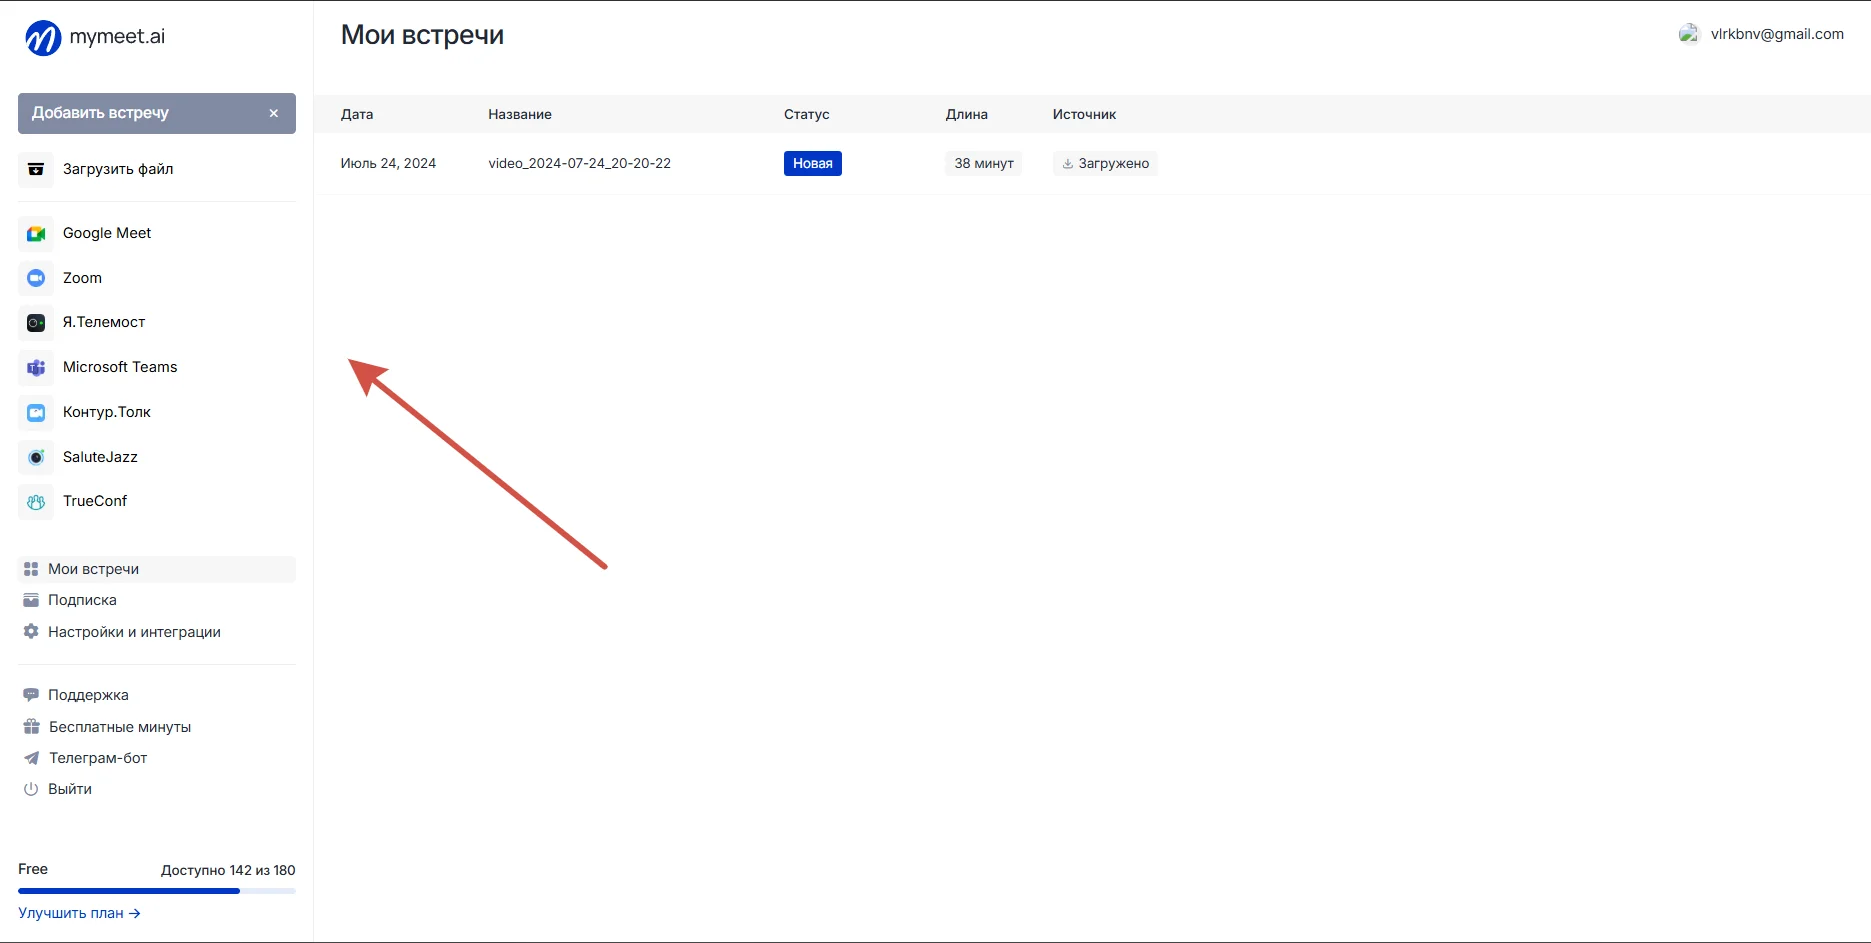Screen dimensions: 1871x943
Task: Click the mymeet.ai logo
Action: tap(94, 37)
